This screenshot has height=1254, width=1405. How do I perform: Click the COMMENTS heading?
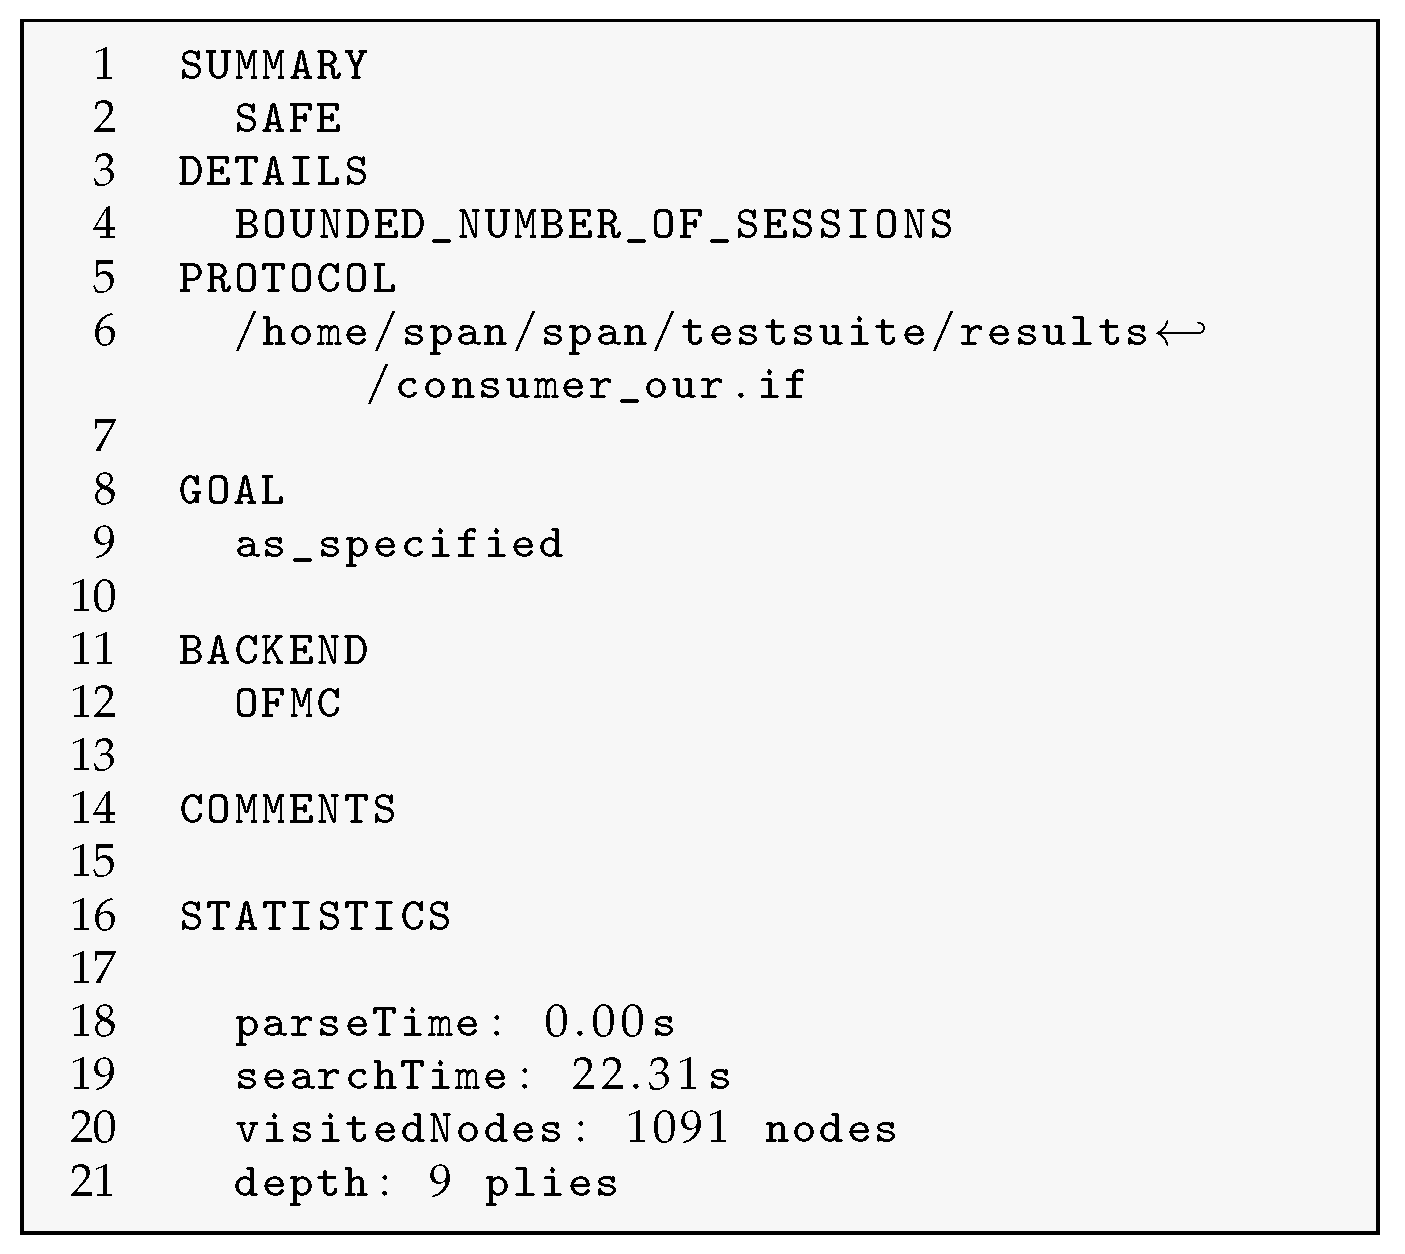click(288, 810)
